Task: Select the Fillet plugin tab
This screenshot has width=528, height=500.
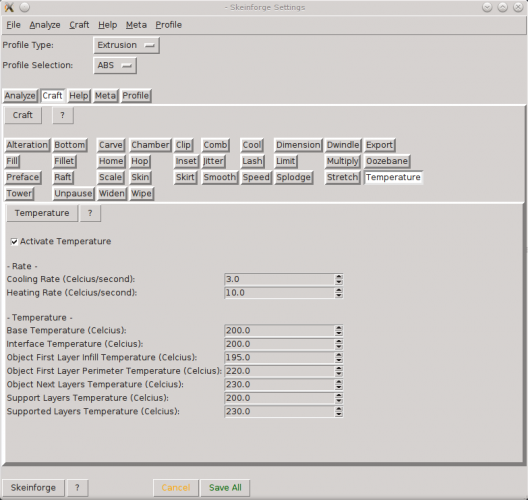Action: coord(64,161)
